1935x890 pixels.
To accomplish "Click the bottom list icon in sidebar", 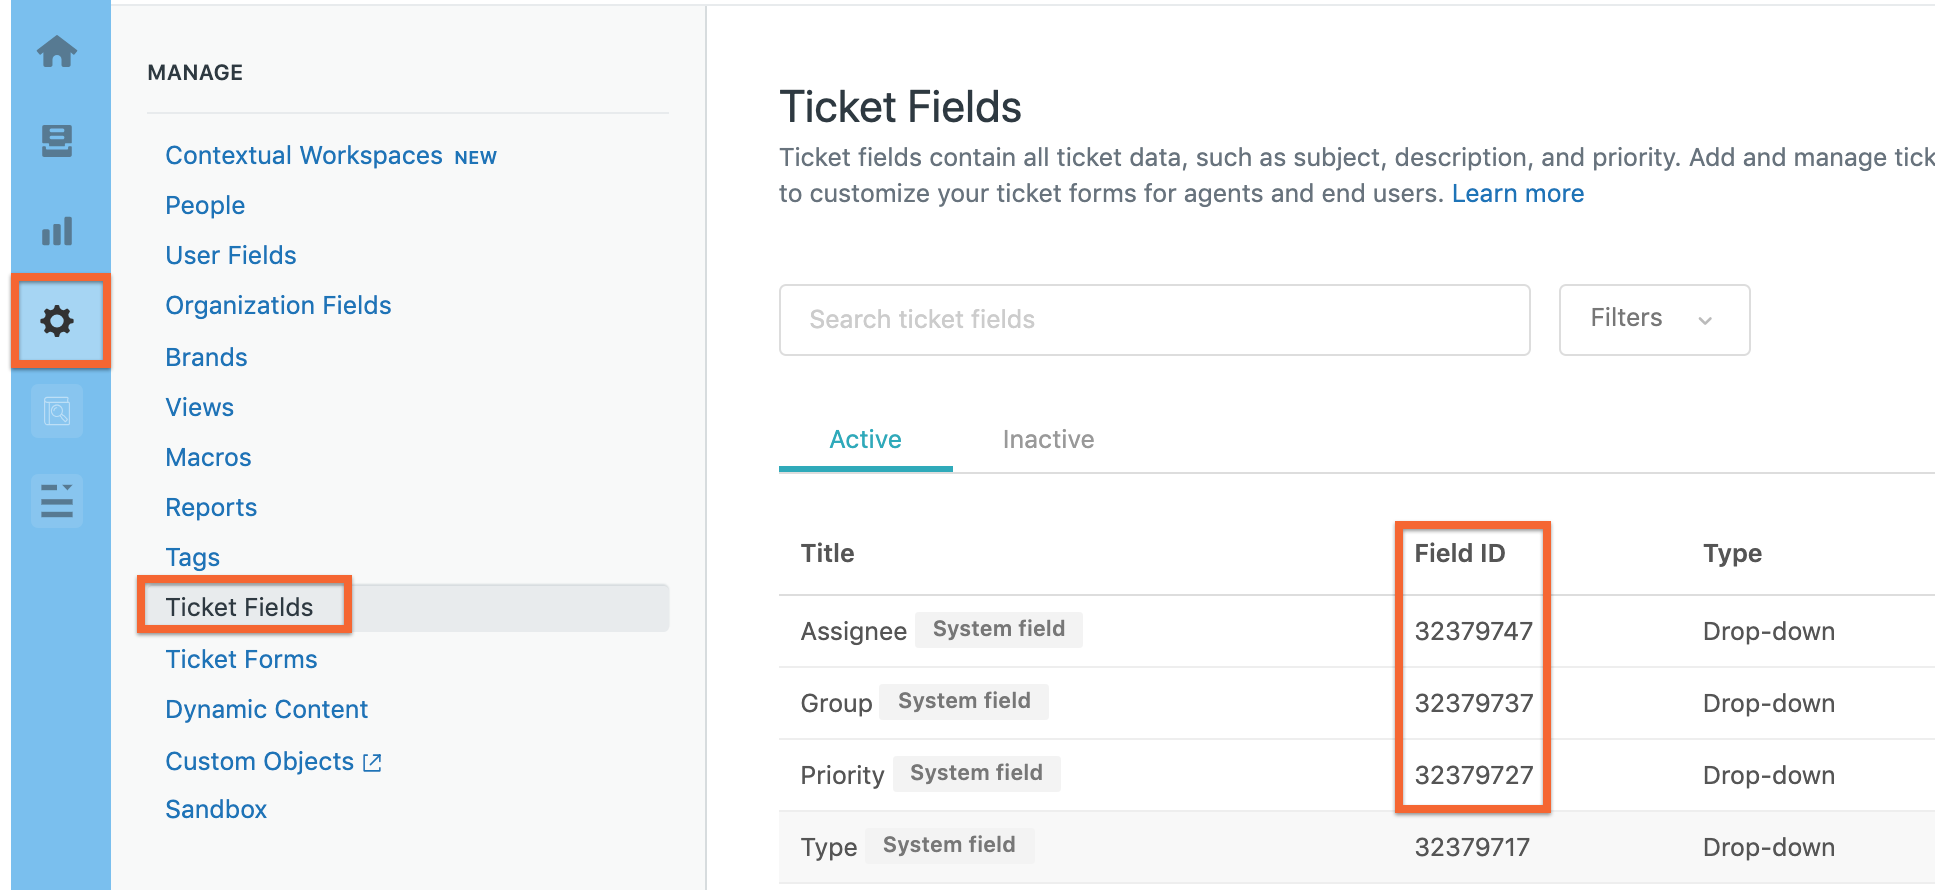I will (57, 500).
